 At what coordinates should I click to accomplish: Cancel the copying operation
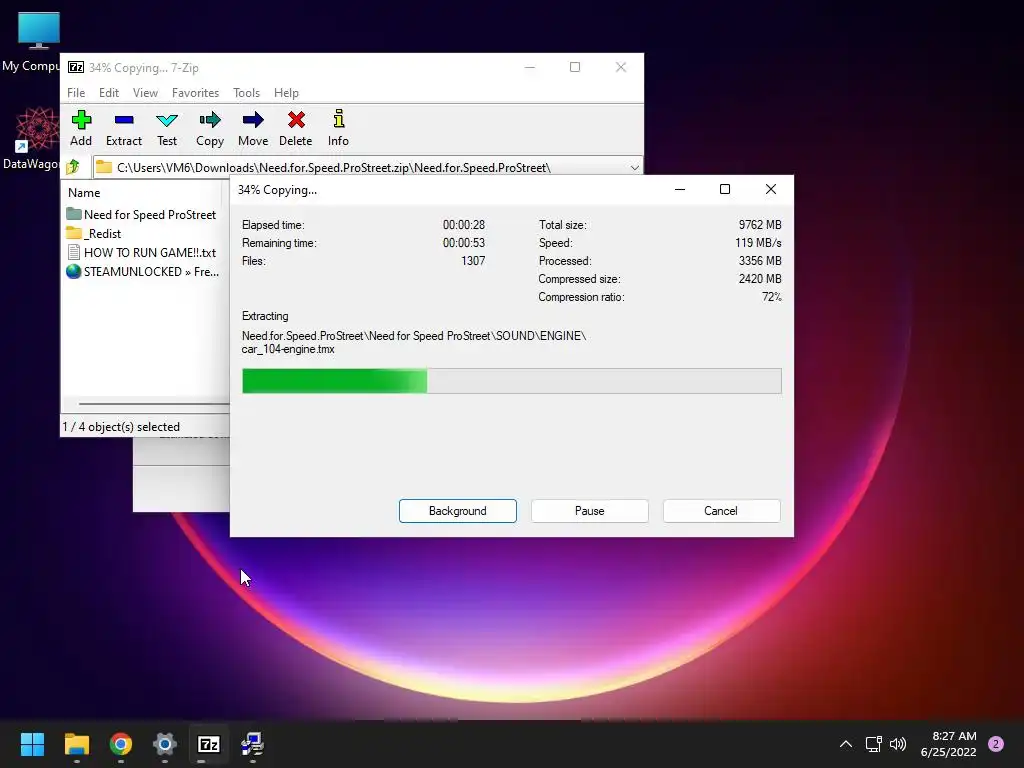(721, 511)
